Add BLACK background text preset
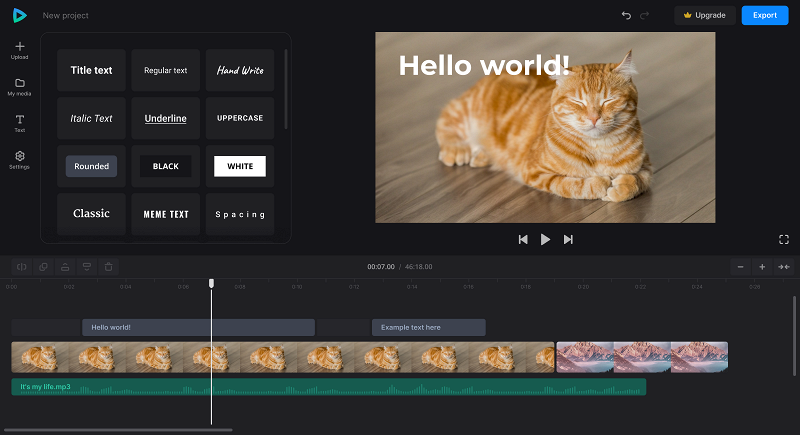Viewport: 800px width, 435px height. coord(165,166)
